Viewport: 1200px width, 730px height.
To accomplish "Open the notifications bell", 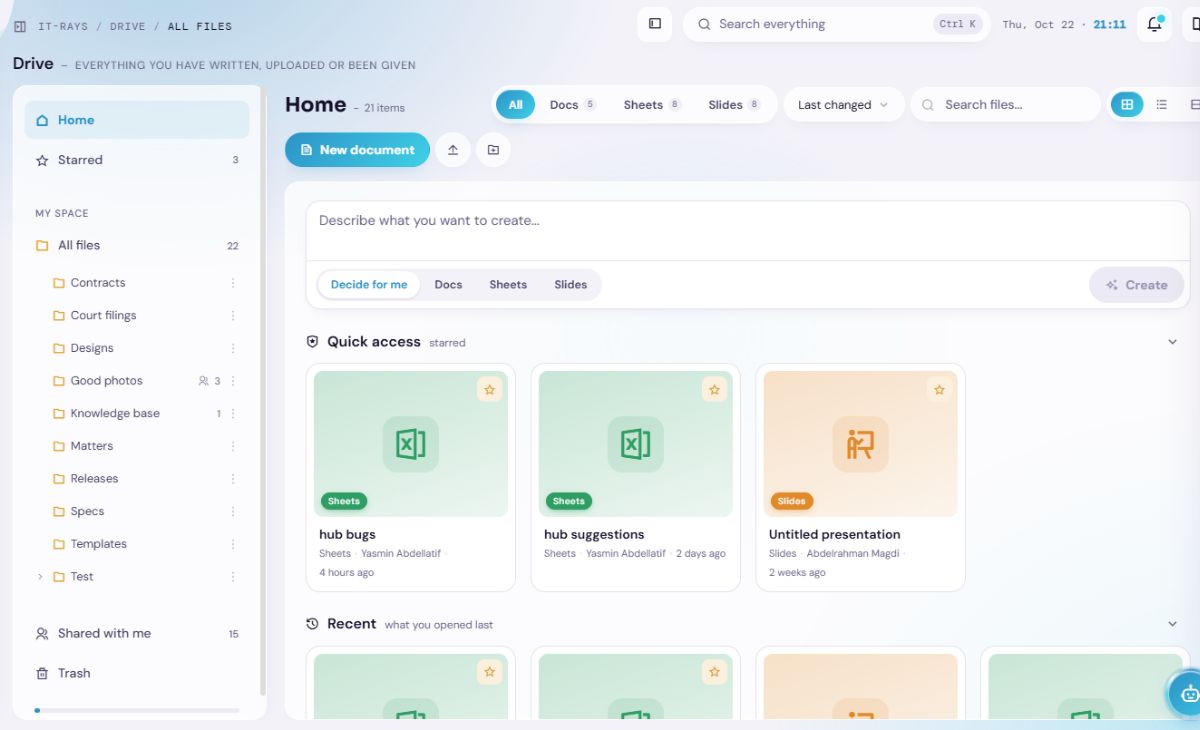I will coord(1154,24).
